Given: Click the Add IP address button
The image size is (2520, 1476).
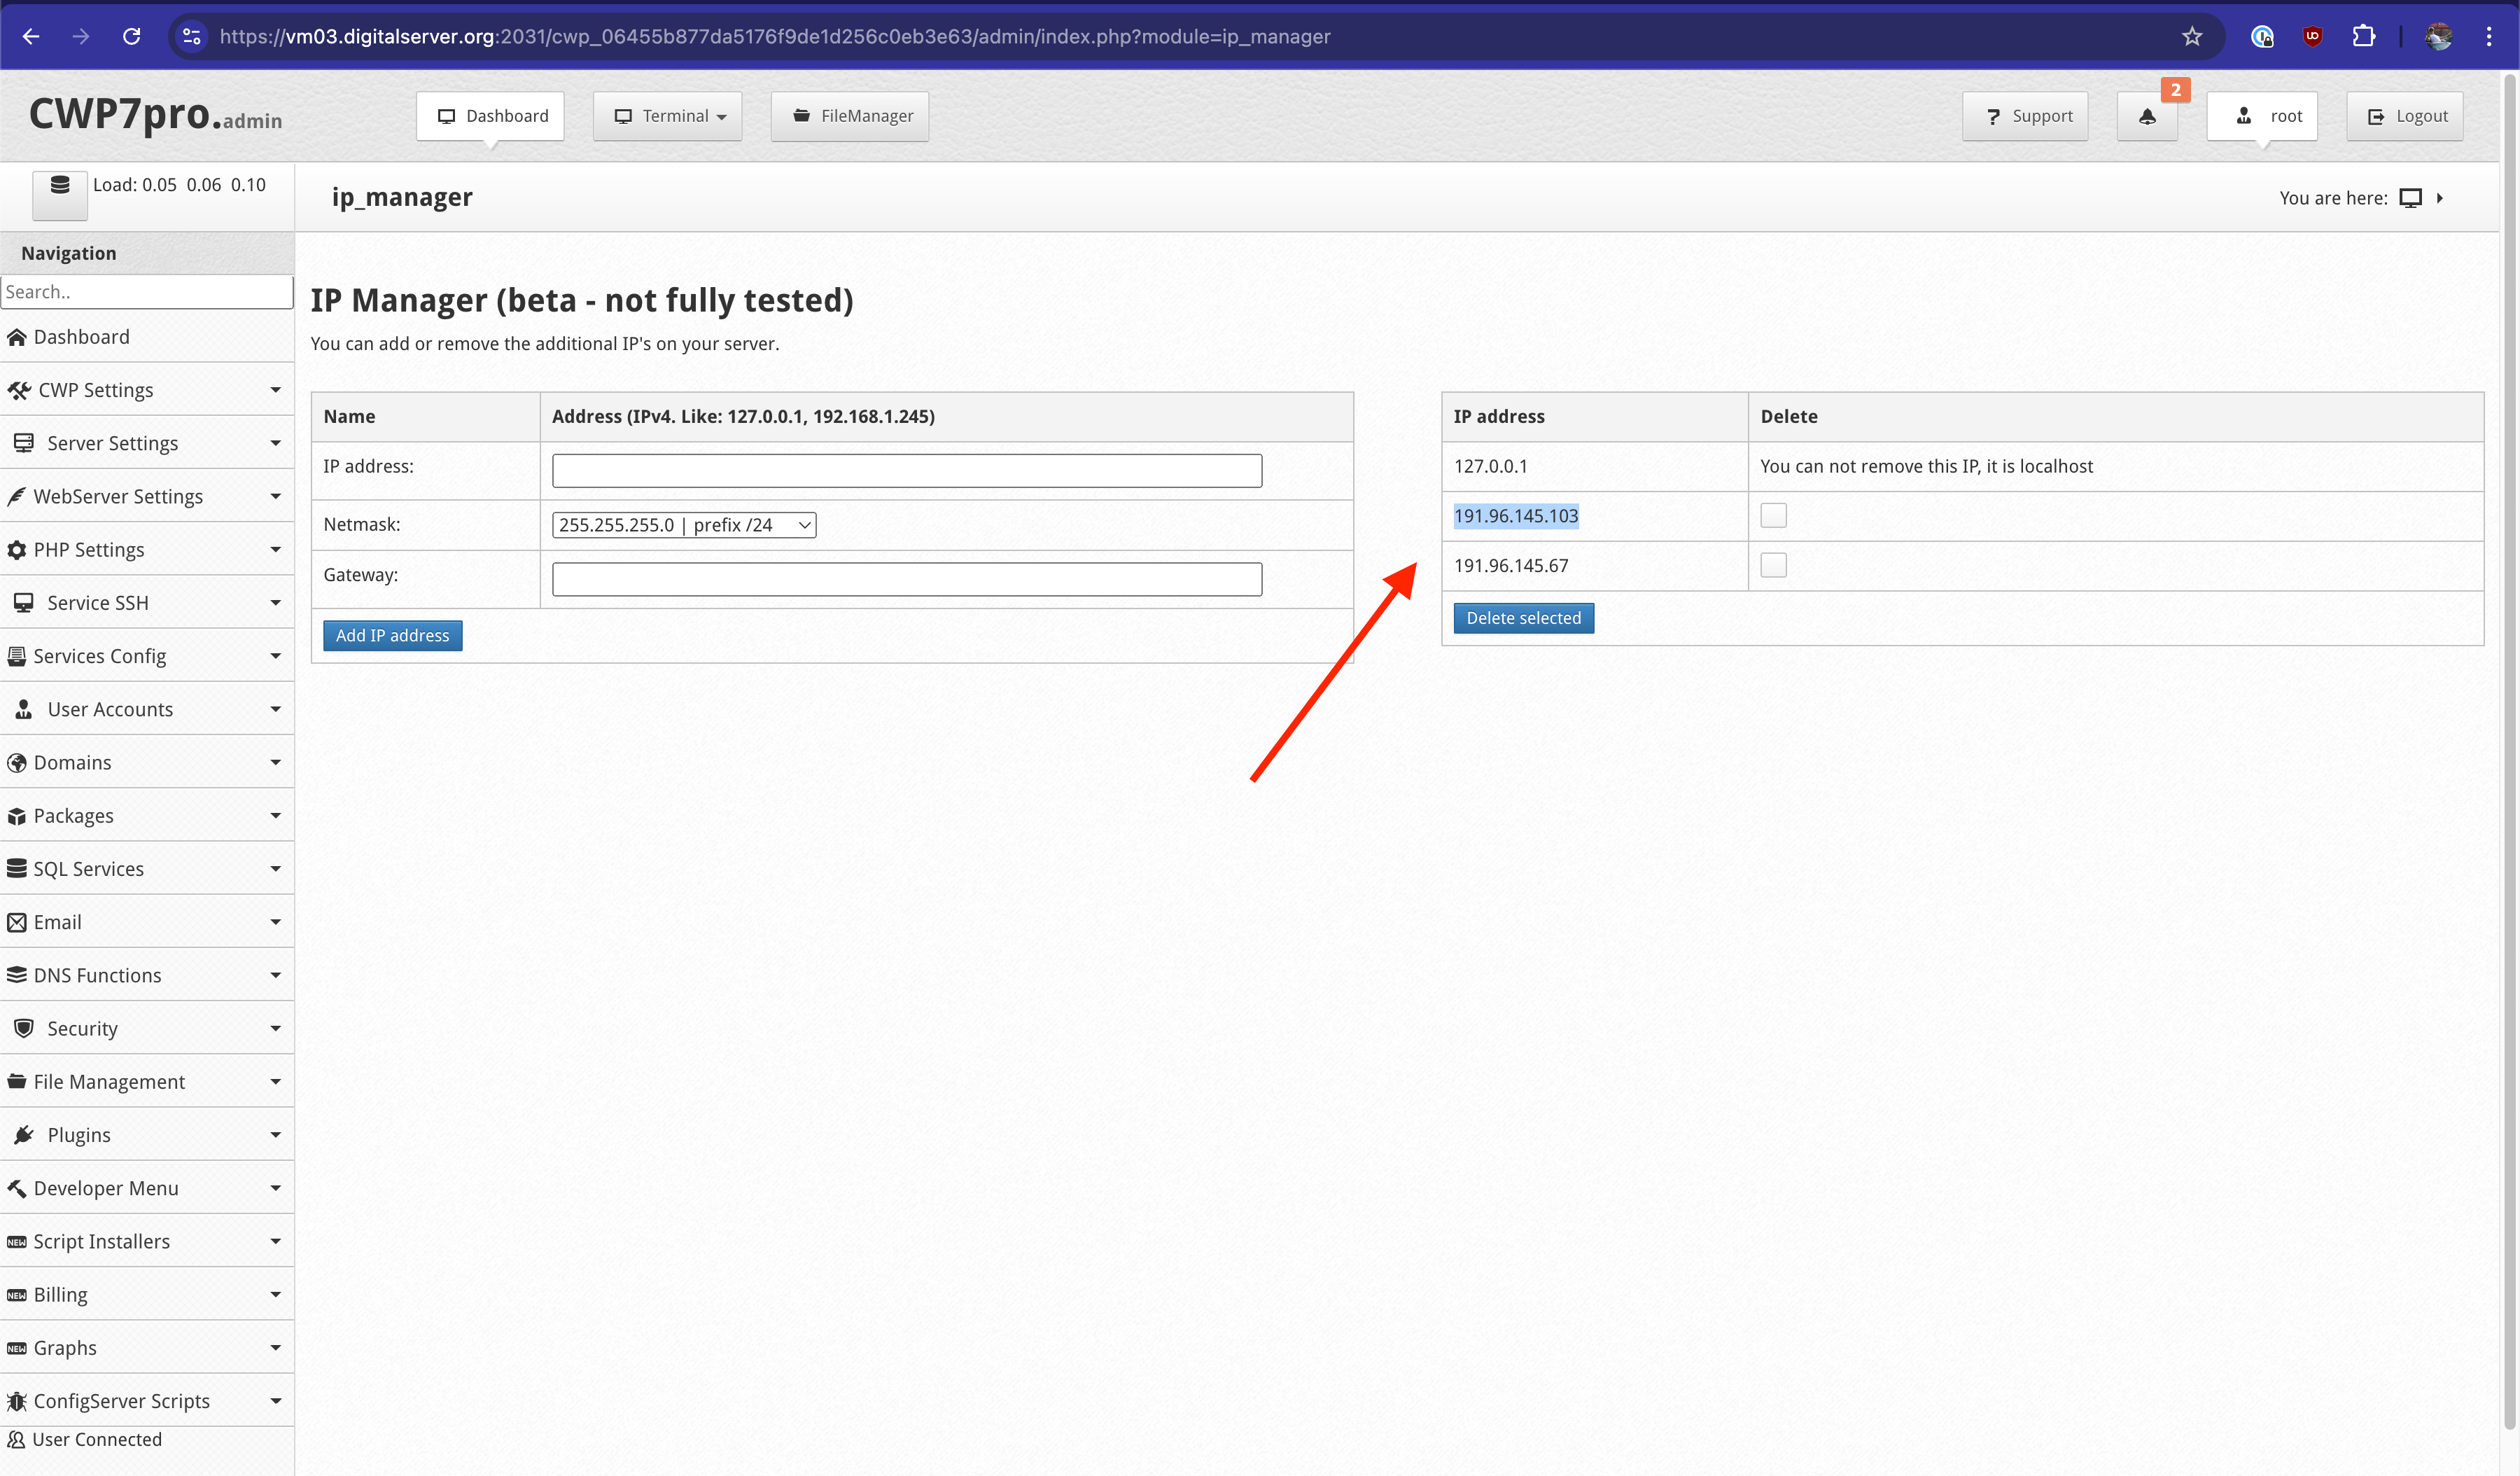Looking at the screenshot, I should (392, 636).
